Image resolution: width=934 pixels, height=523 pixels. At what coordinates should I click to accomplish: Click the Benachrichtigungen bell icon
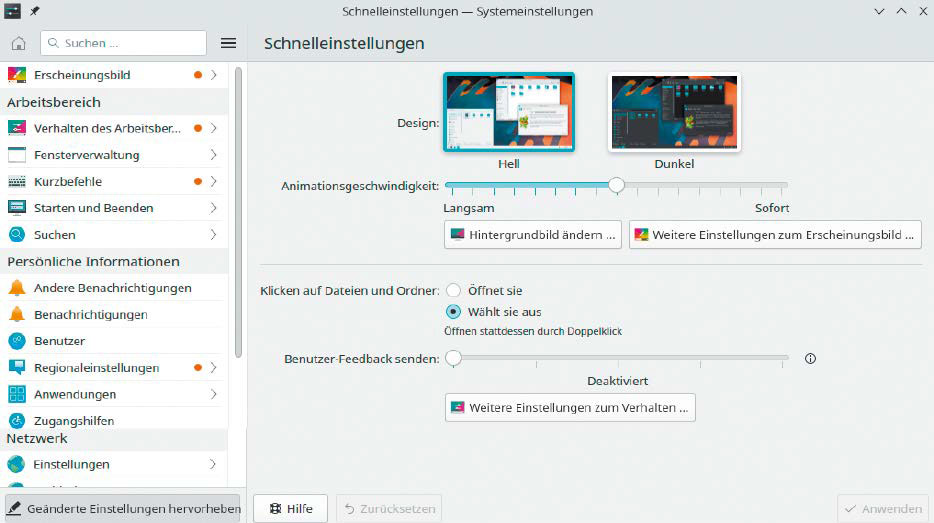click(17, 314)
